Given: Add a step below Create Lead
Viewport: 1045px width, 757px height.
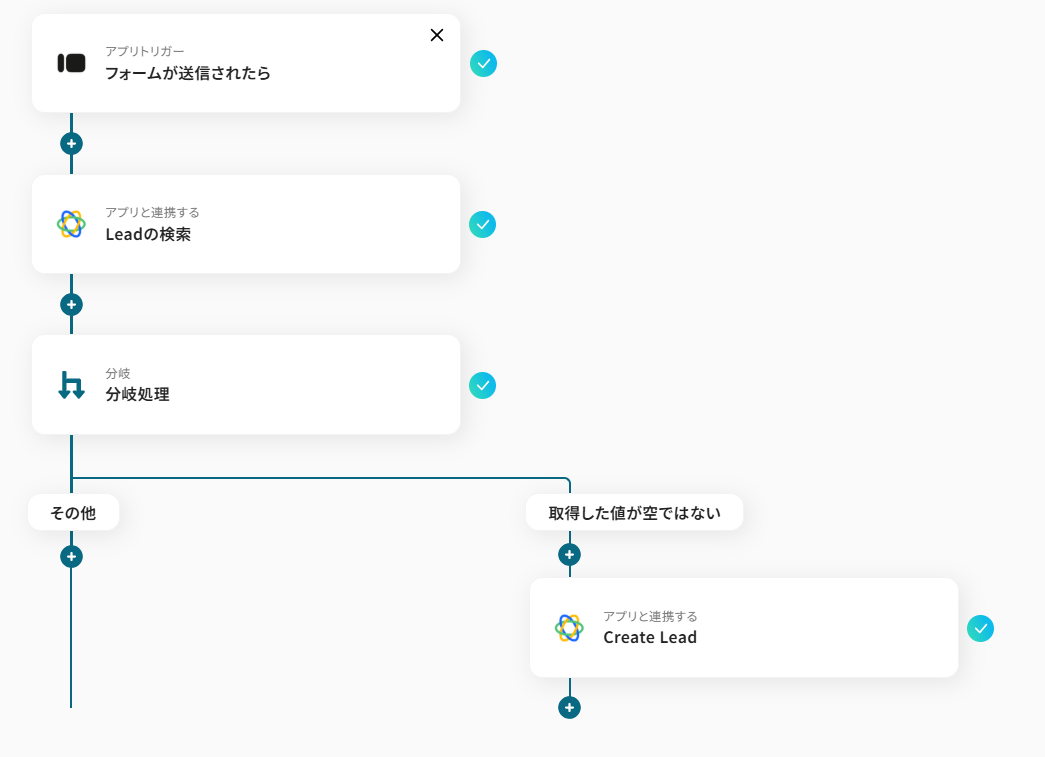Looking at the screenshot, I should (x=569, y=708).
